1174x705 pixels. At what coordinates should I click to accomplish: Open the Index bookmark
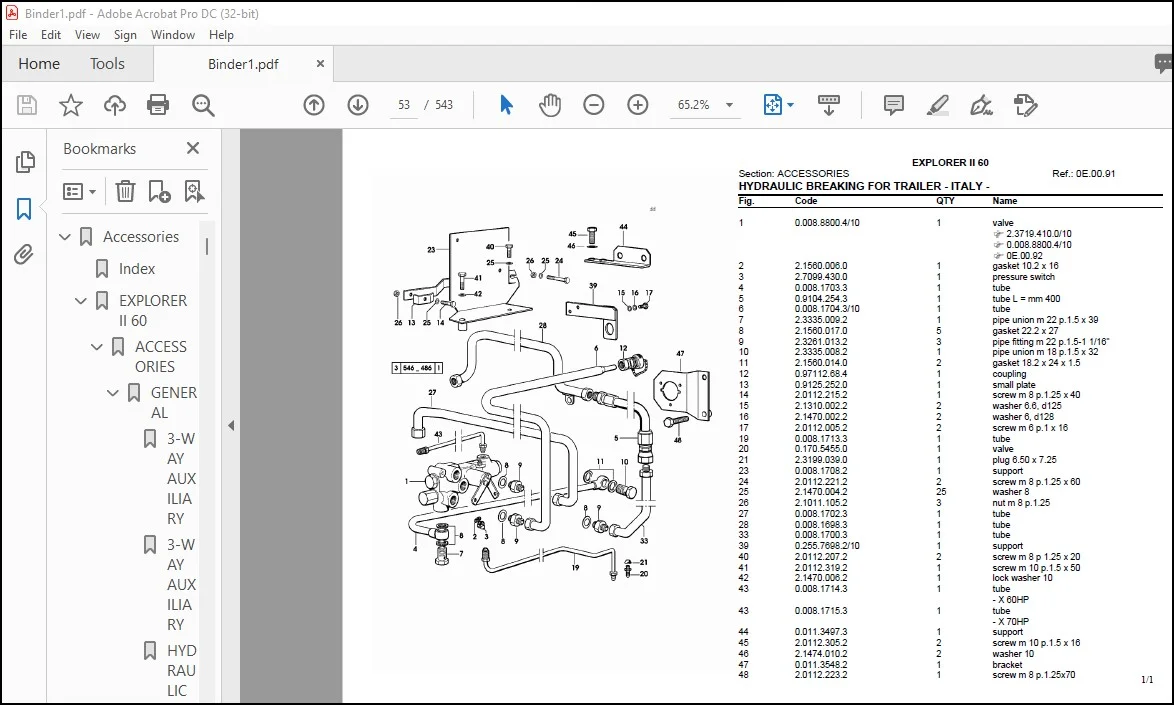pyautogui.click(x=136, y=269)
